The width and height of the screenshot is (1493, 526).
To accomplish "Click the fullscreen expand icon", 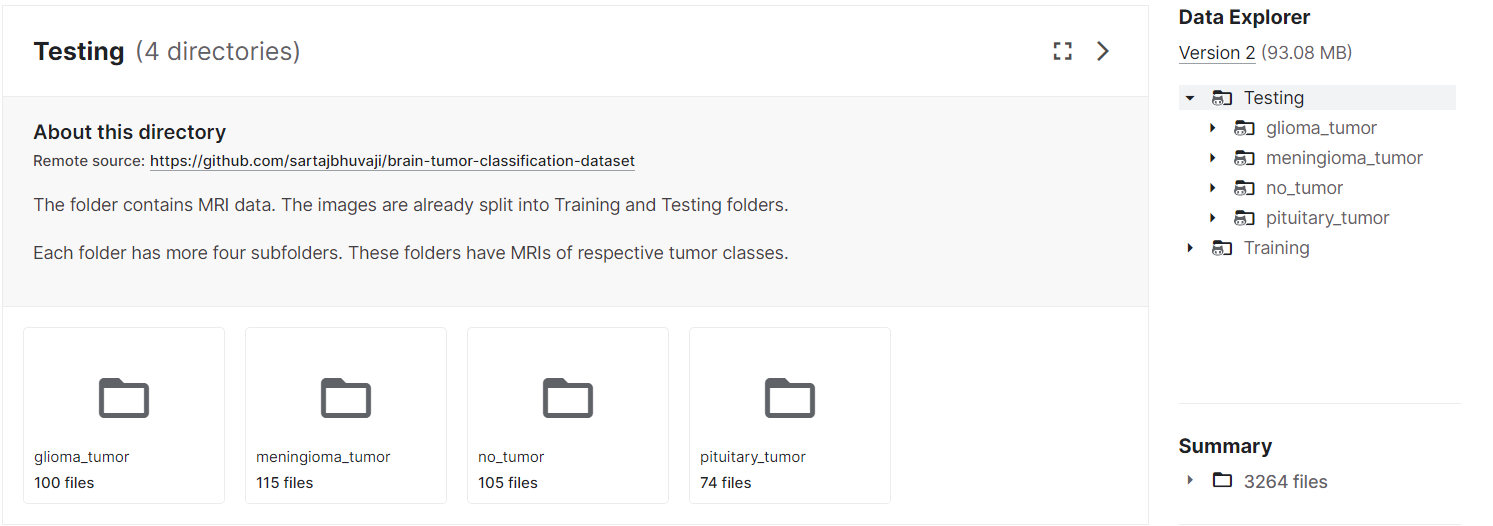I will click(x=1062, y=51).
